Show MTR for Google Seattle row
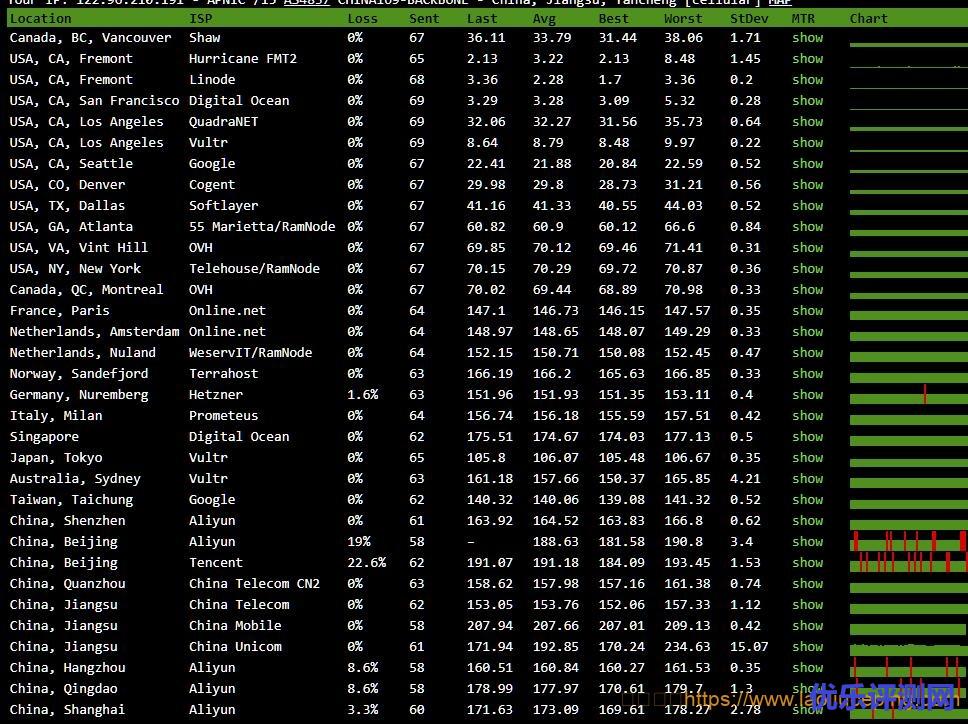The width and height of the screenshot is (968, 724). (x=807, y=164)
